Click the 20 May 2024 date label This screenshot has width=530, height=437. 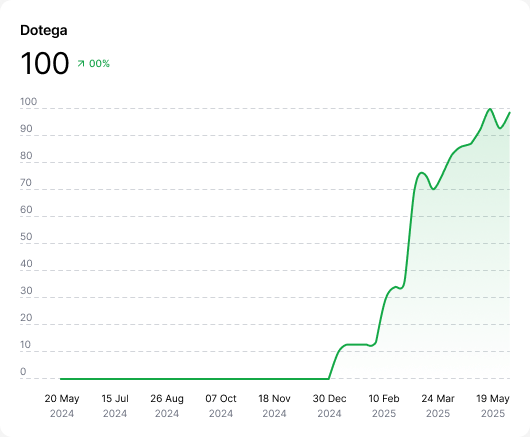pyautogui.click(x=62, y=406)
